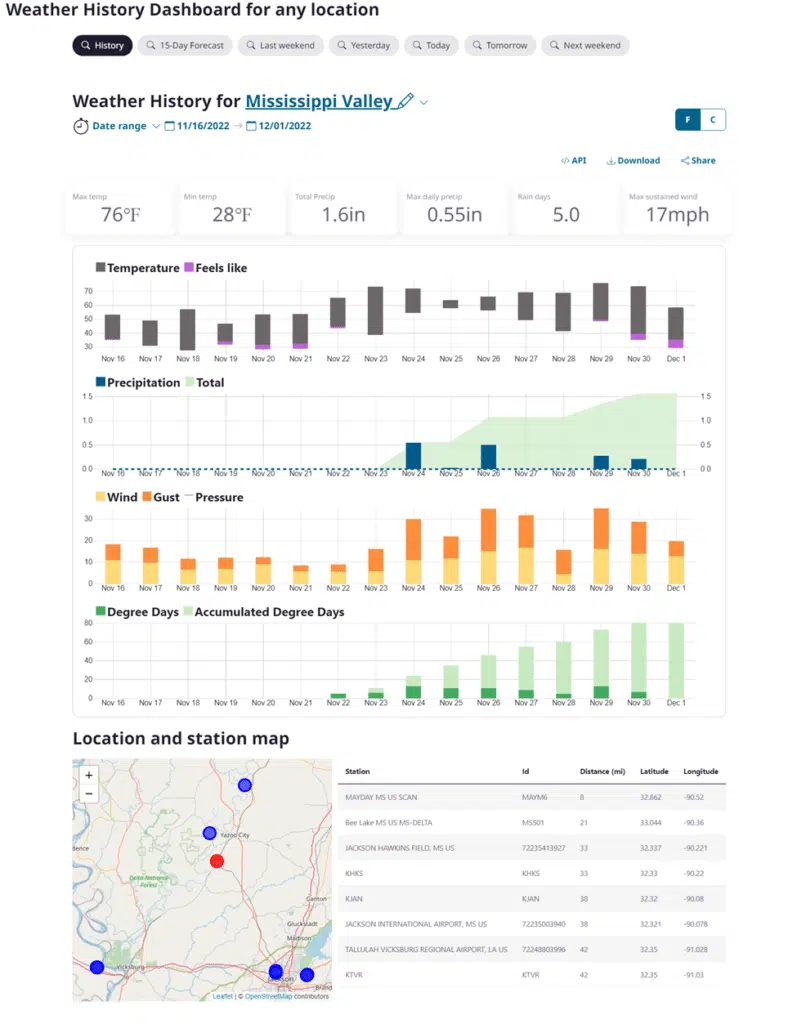Click the blue station marker near Vicksburg
This screenshot has height=1024, width=797.
pos(97,967)
